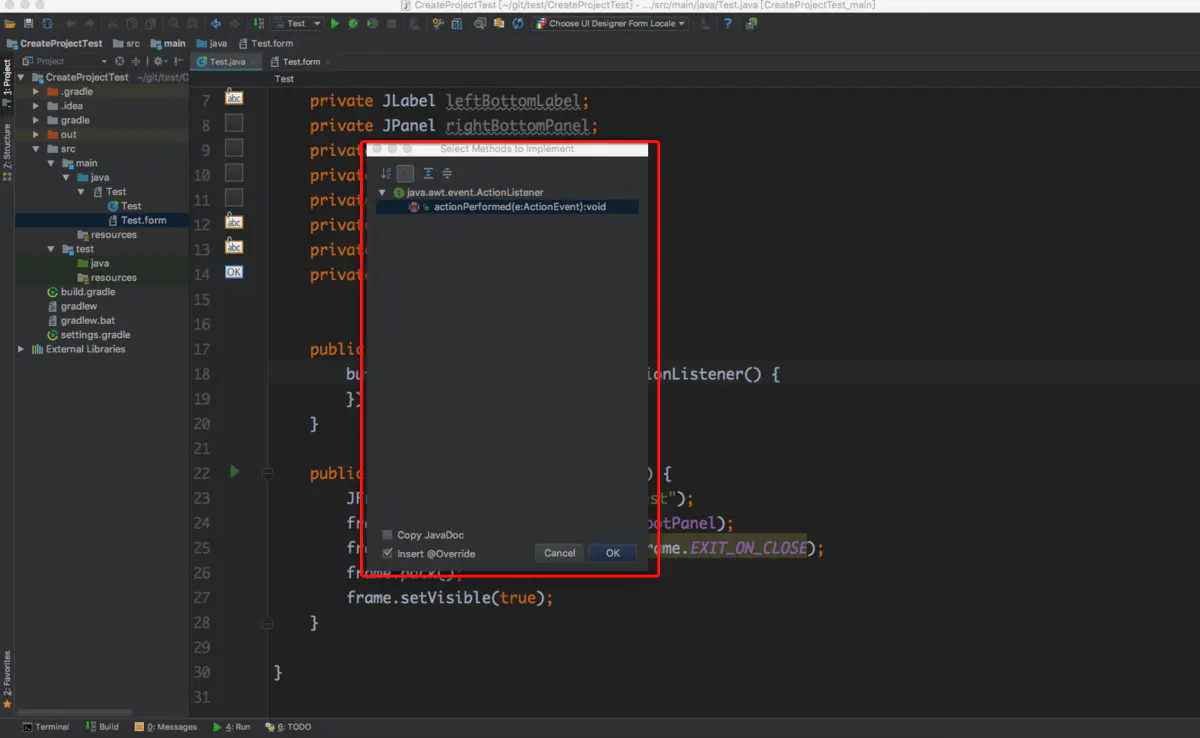Click Scroll from Source icon in Project panel
Screen dimensions: 1200x738
119,61
